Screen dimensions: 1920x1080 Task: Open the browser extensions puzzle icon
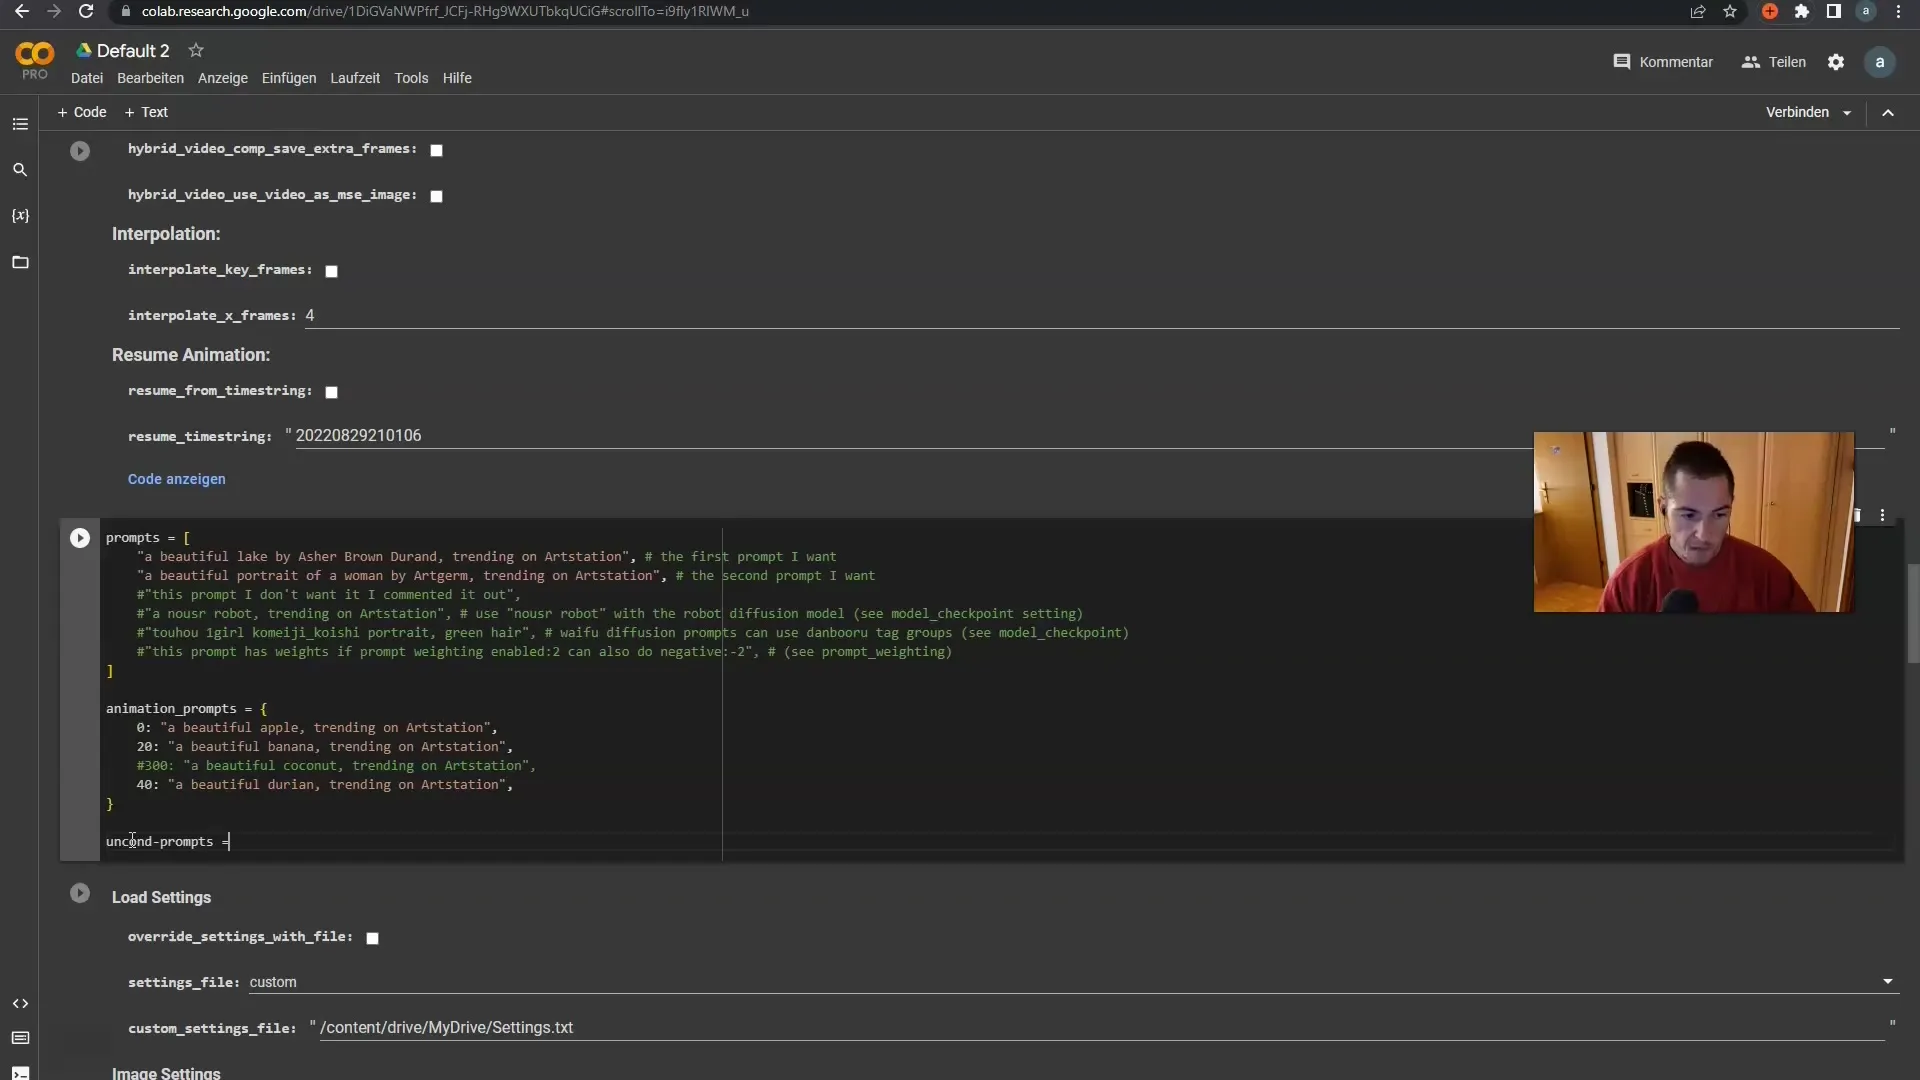(1802, 11)
